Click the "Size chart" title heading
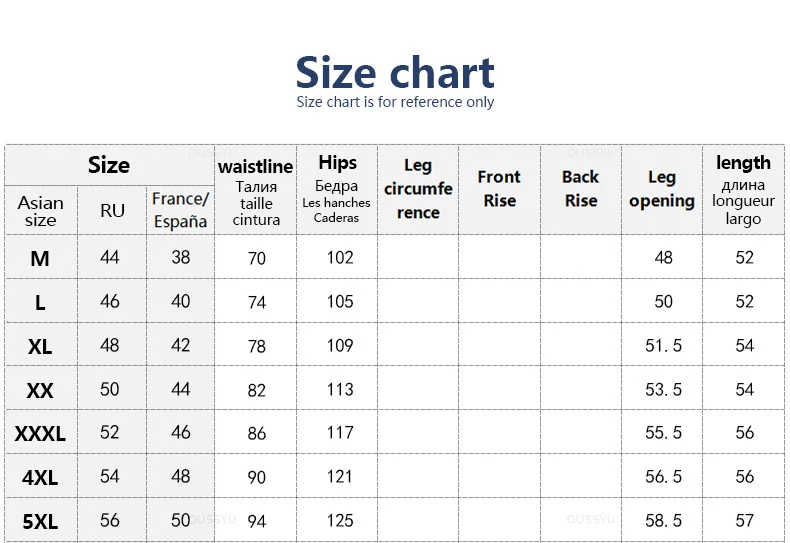The height and width of the screenshot is (543, 790). tap(395, 72)
